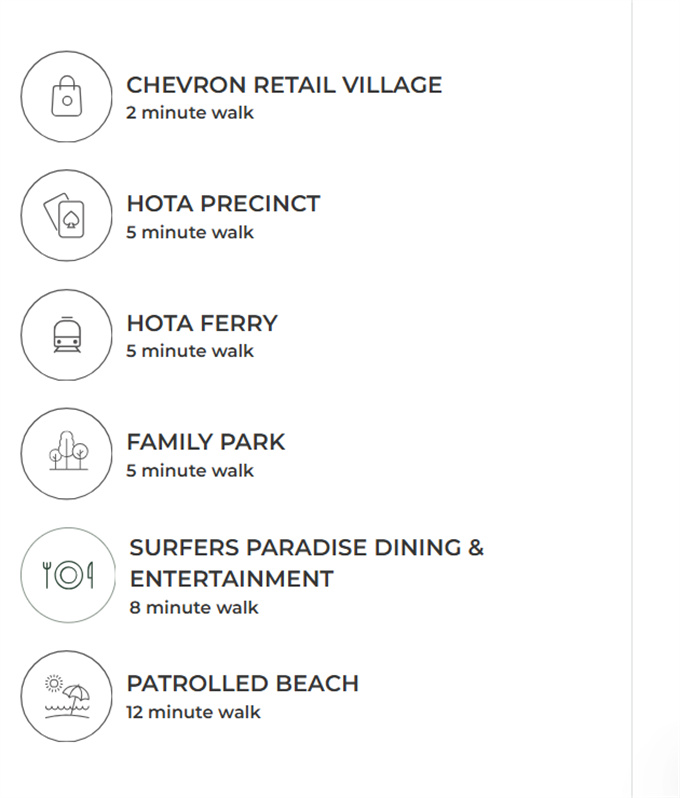Open the Family Park heading

click(206, 442)
